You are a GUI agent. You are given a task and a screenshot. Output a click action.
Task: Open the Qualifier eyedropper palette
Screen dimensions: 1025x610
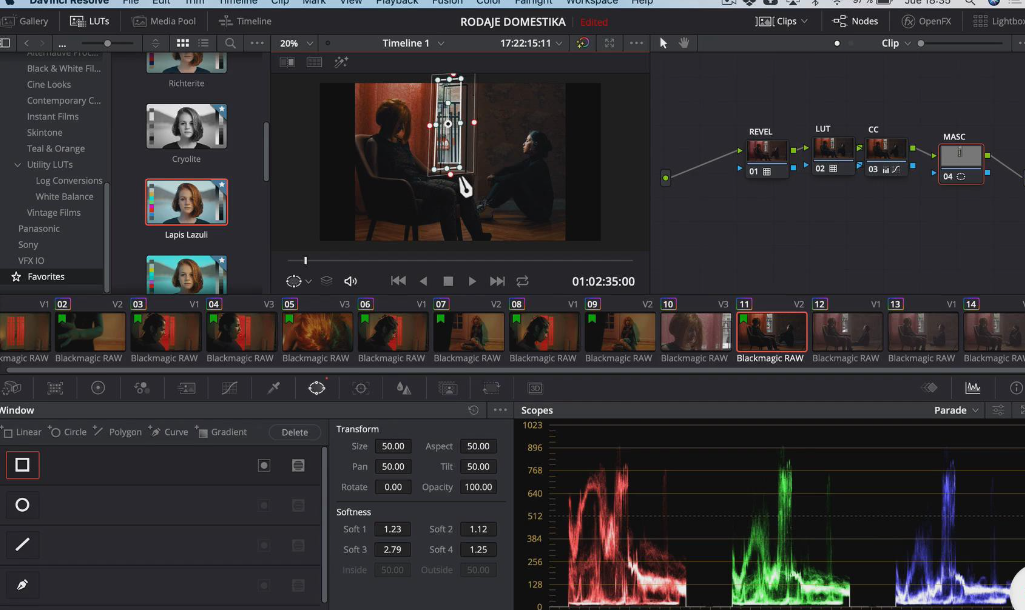coord(273,388)
